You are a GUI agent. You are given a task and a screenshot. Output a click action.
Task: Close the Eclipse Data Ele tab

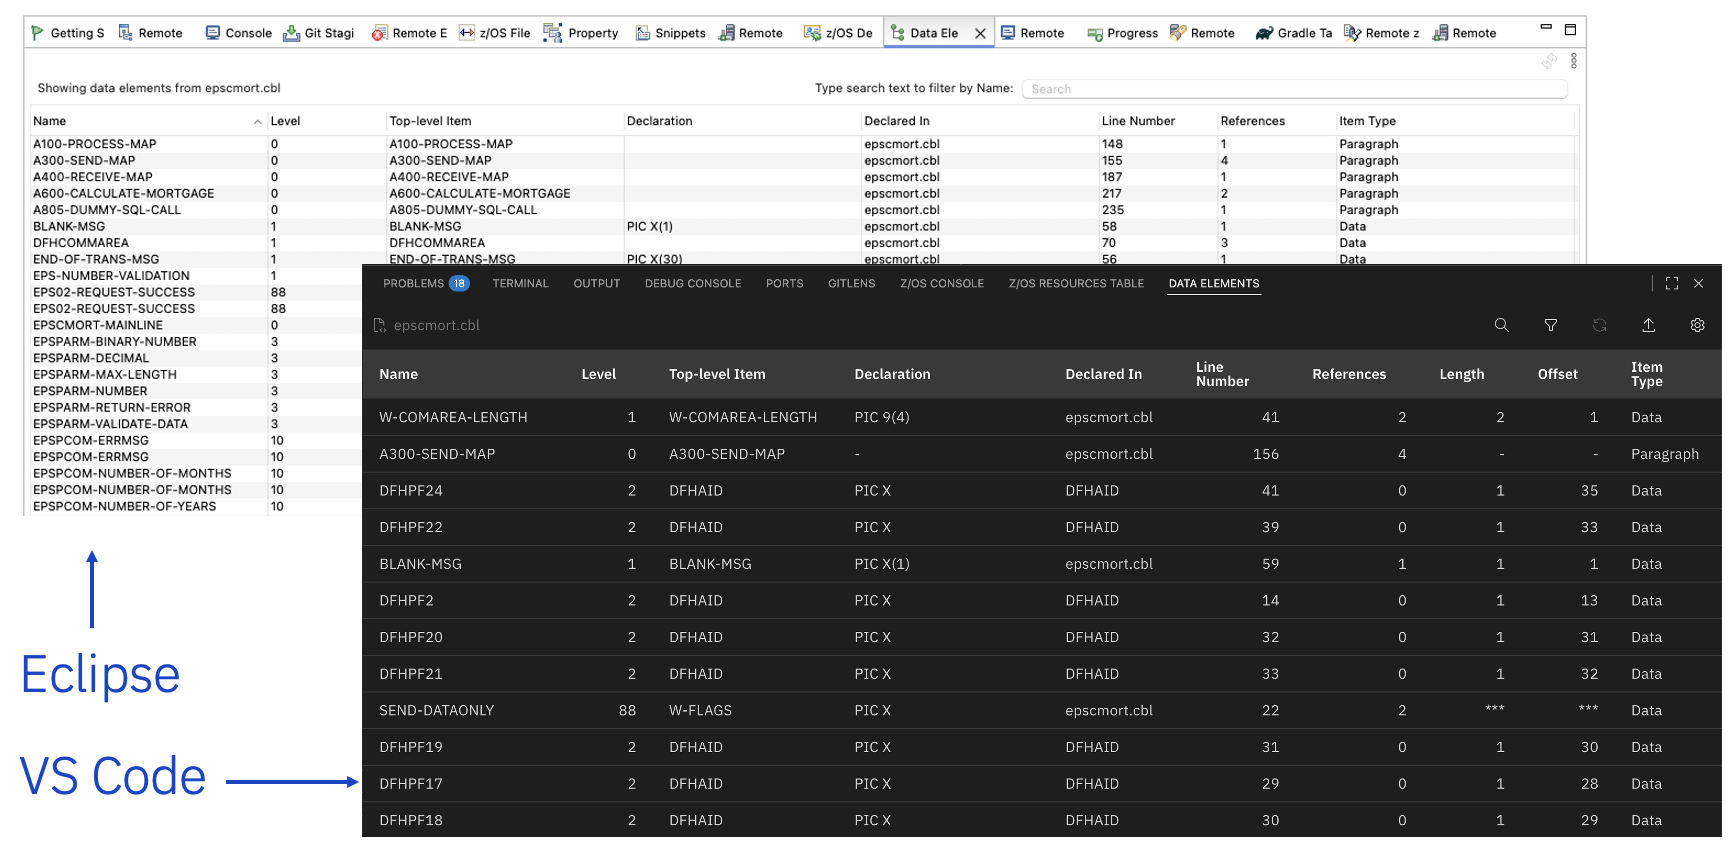(x=980, y=33)
